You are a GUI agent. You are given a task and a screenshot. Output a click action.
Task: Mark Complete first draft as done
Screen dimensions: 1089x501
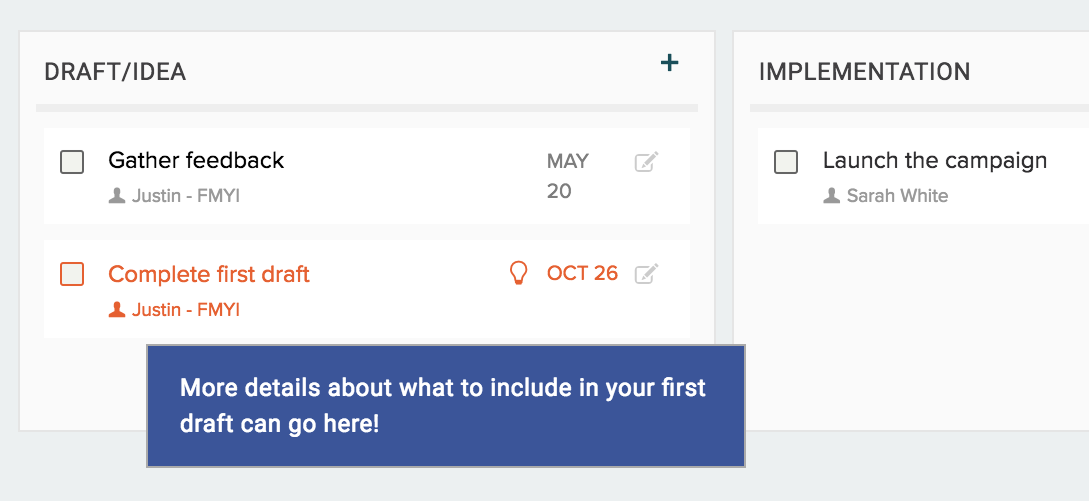pos(72,274)
